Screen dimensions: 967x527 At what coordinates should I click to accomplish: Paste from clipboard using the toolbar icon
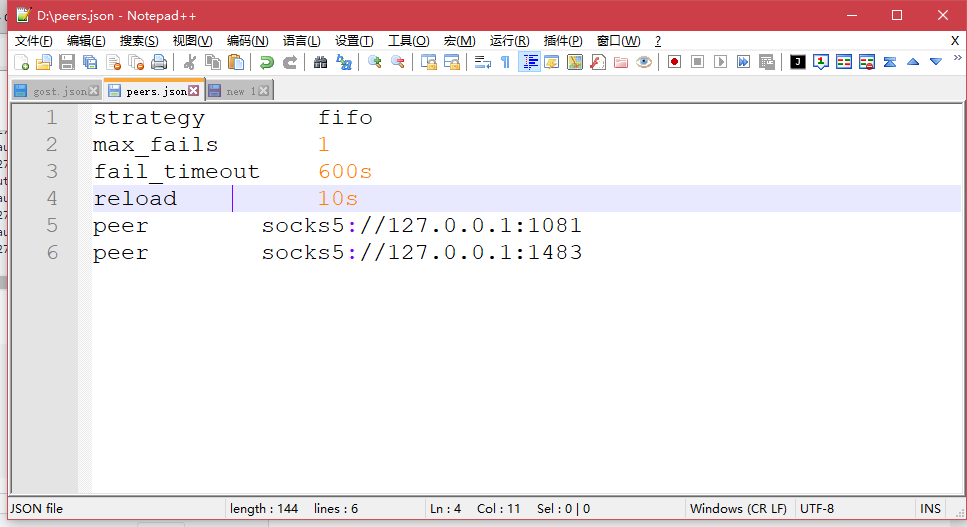236,62
